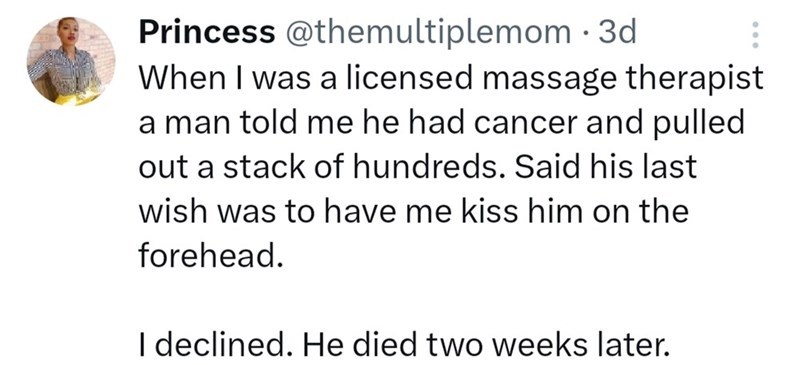The width and height of the screenshot is (800, 365).
Task: Click the word 'forehead.' in the tweet
Action: [x=211, y=256]
